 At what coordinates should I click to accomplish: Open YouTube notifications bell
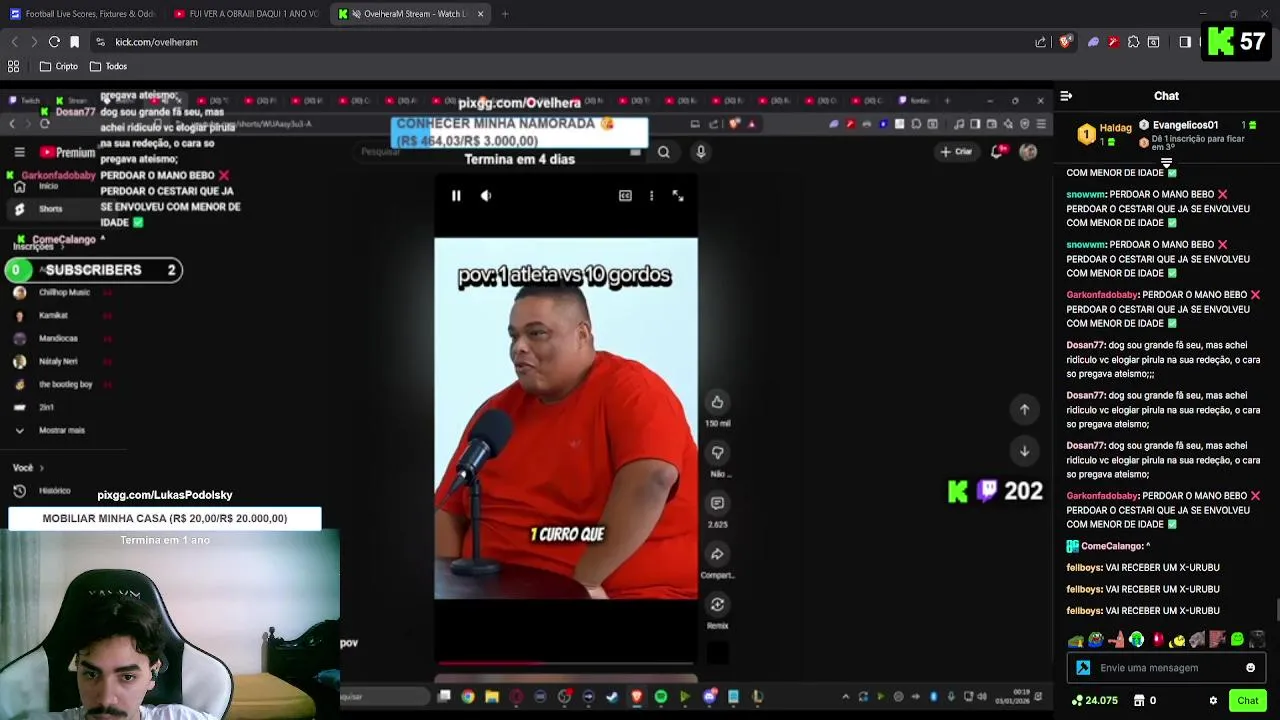pyautogui.click(x=997, y=152)
